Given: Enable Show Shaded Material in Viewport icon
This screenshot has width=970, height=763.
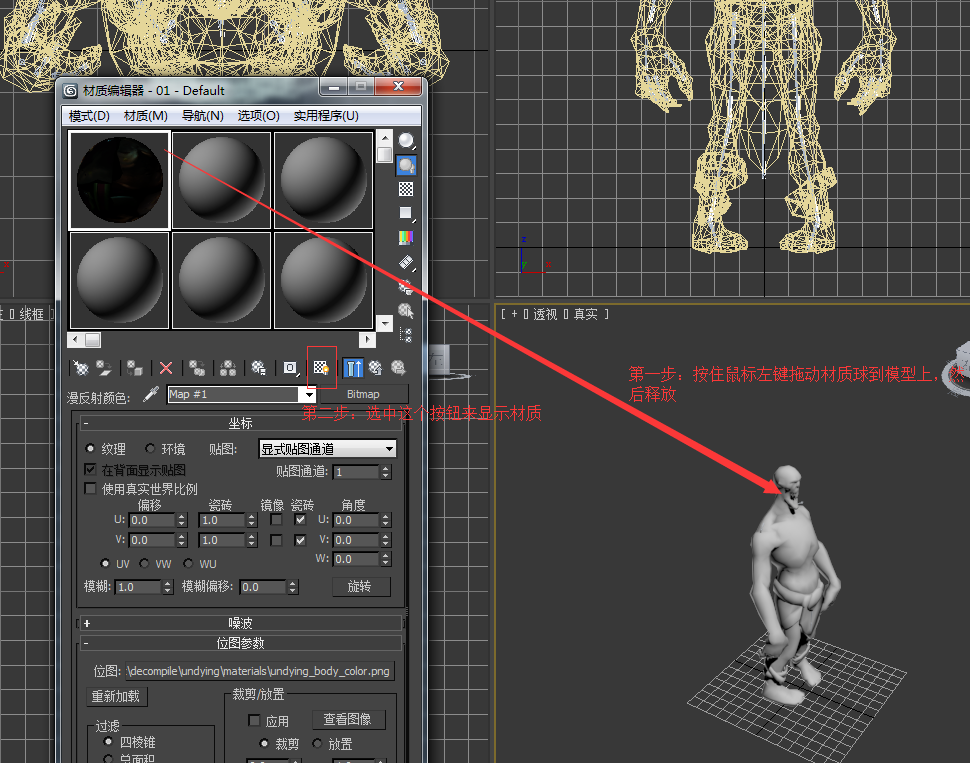Looking at the screenshot, I should tap(321, 367).
